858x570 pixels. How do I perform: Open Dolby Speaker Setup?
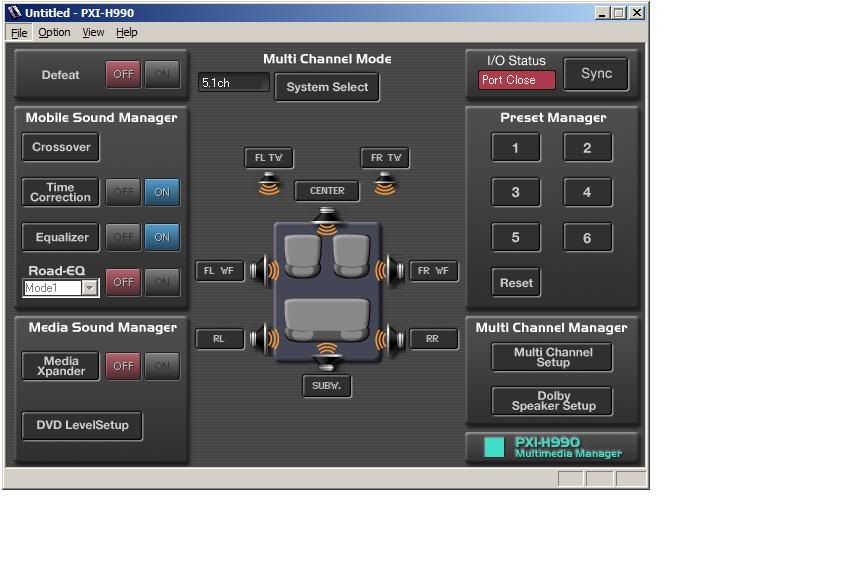pyautogui.click(x=552, y=401)
